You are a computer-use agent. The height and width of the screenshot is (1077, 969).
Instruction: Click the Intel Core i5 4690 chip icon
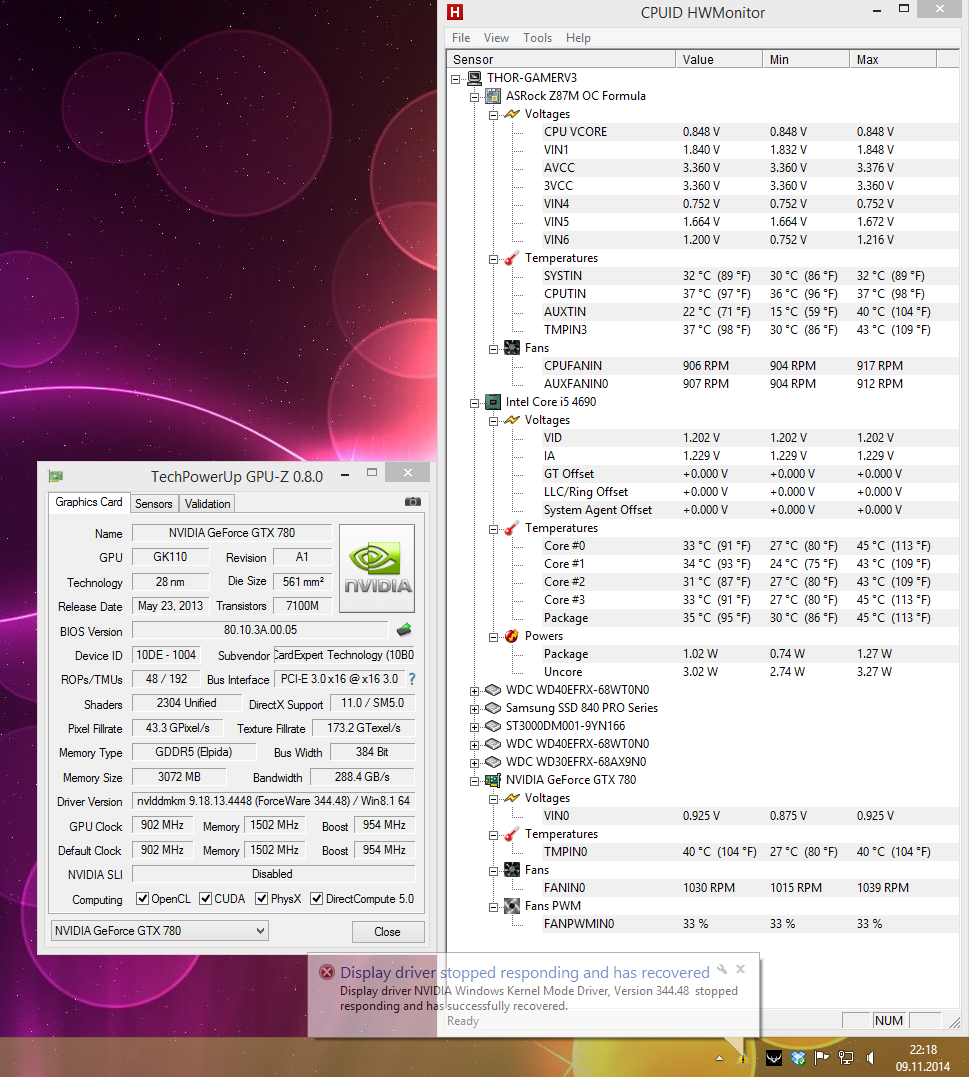493,402
